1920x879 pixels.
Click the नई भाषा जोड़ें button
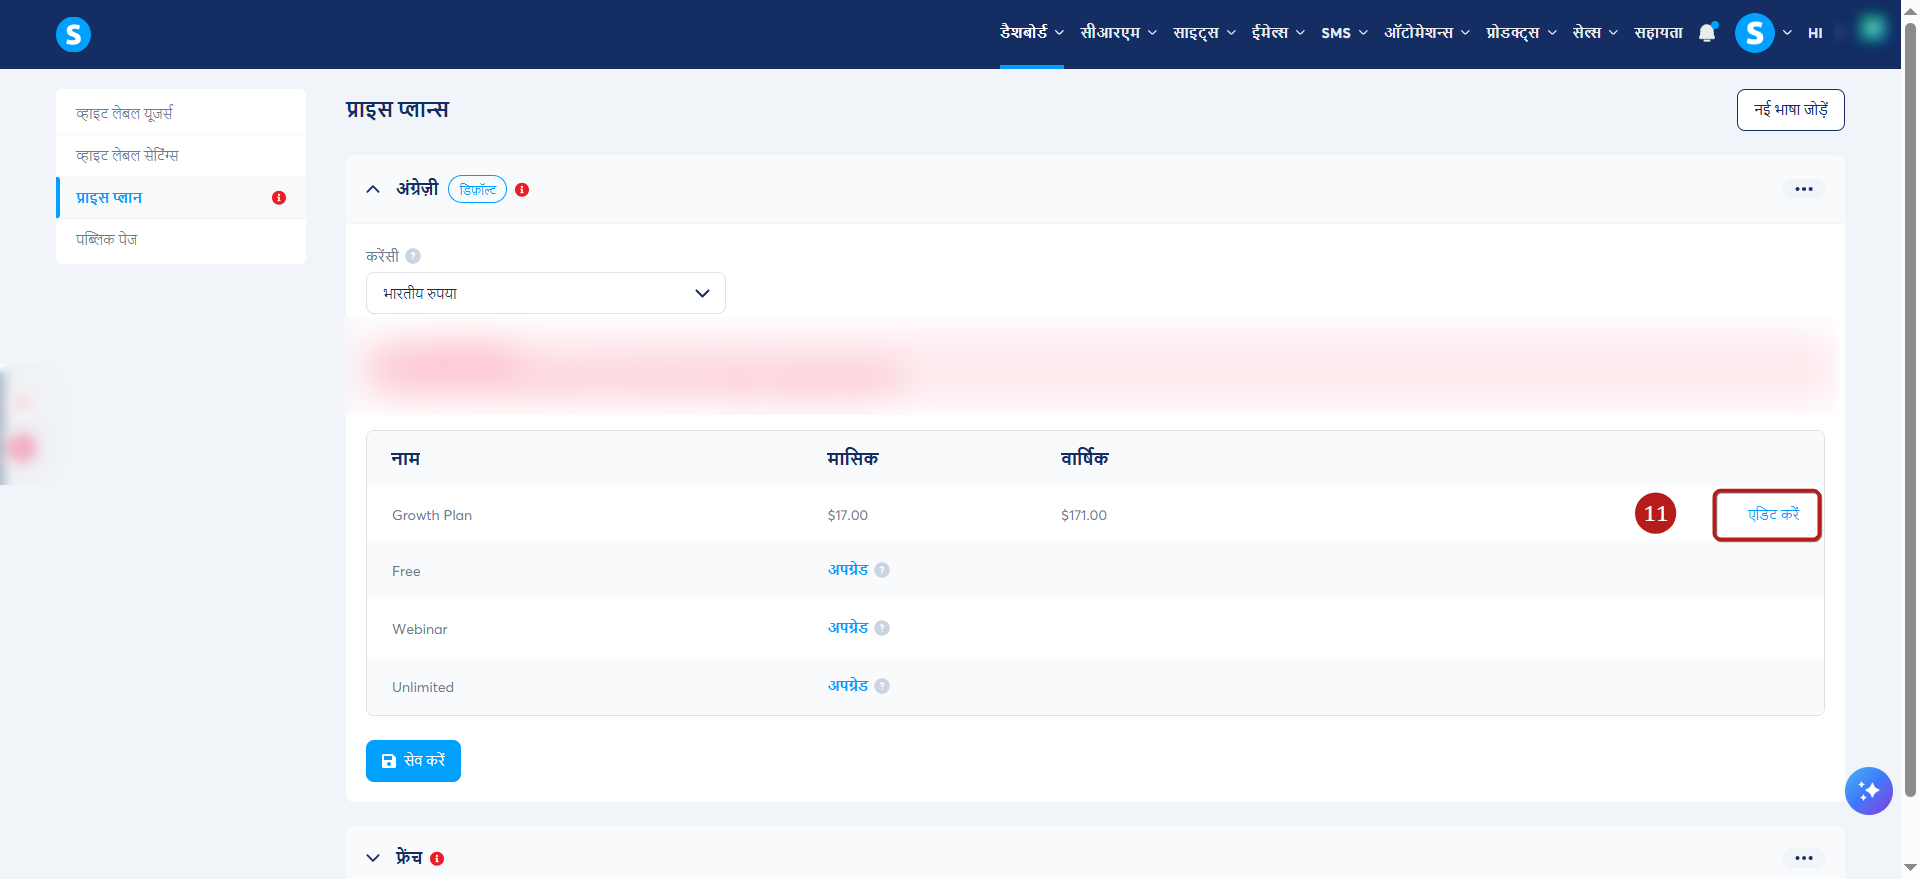[x=1790, y=110]
